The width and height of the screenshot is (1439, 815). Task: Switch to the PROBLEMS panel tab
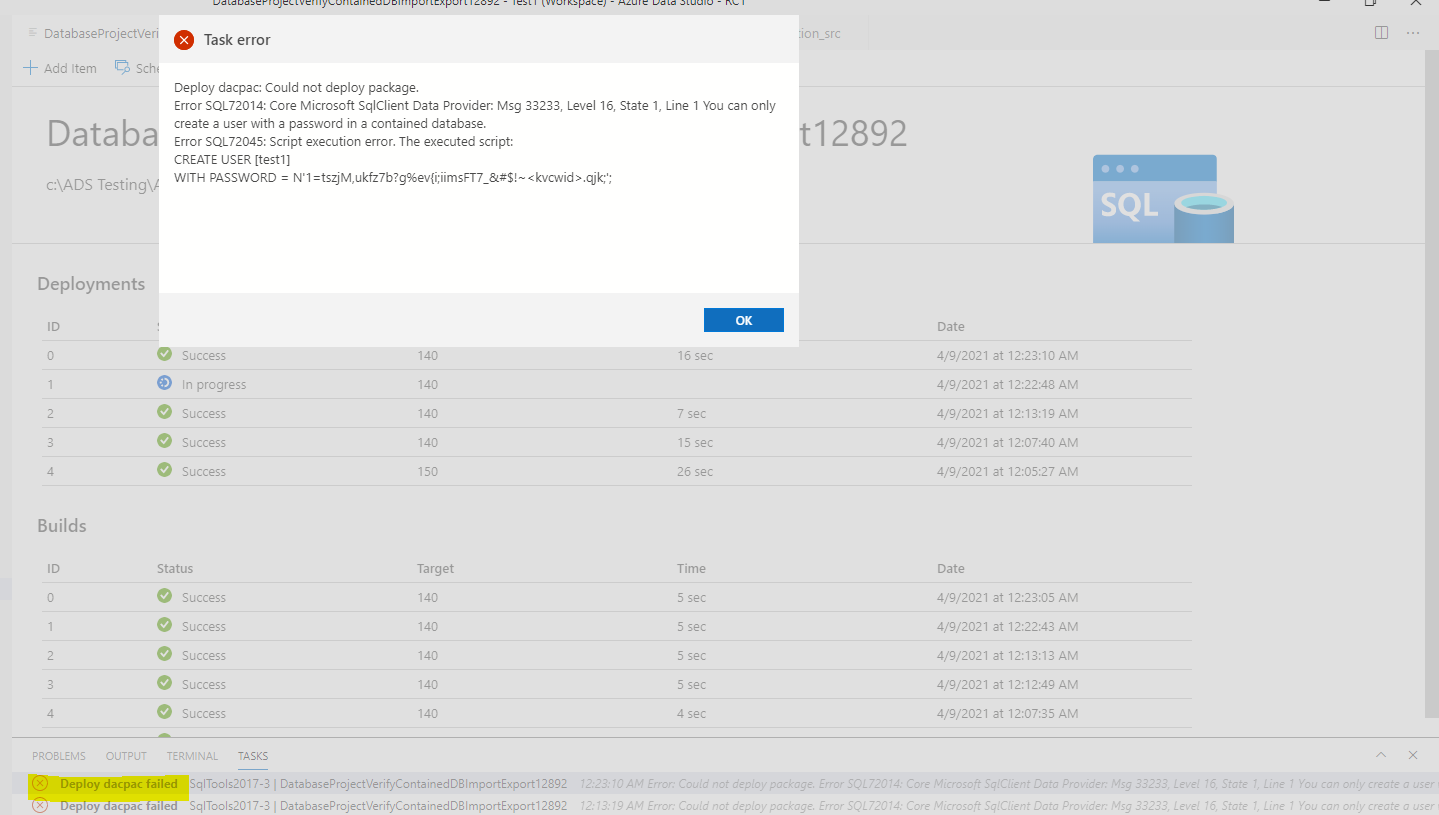[x=59, y=756]
